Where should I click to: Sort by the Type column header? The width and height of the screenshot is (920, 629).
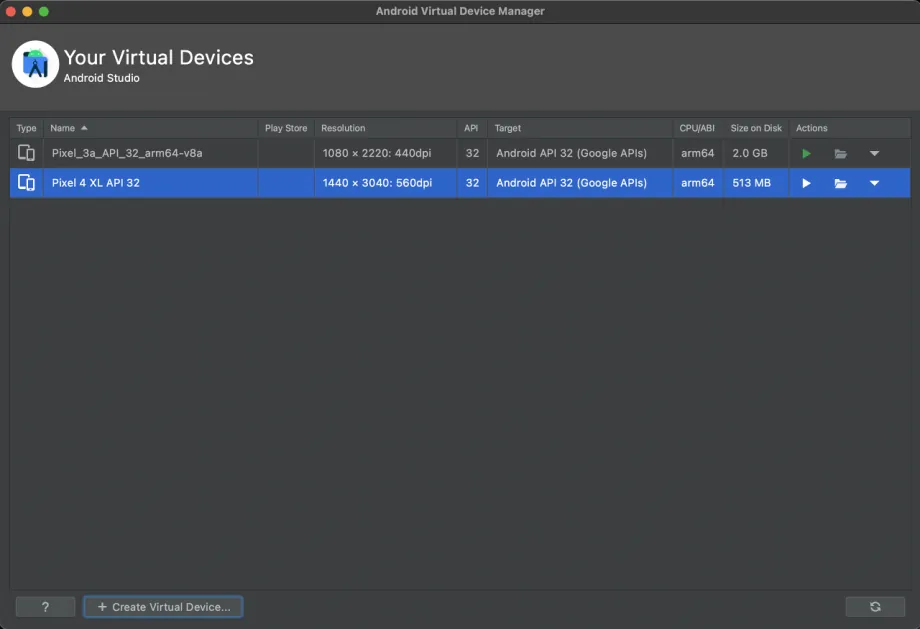point(26,128)
